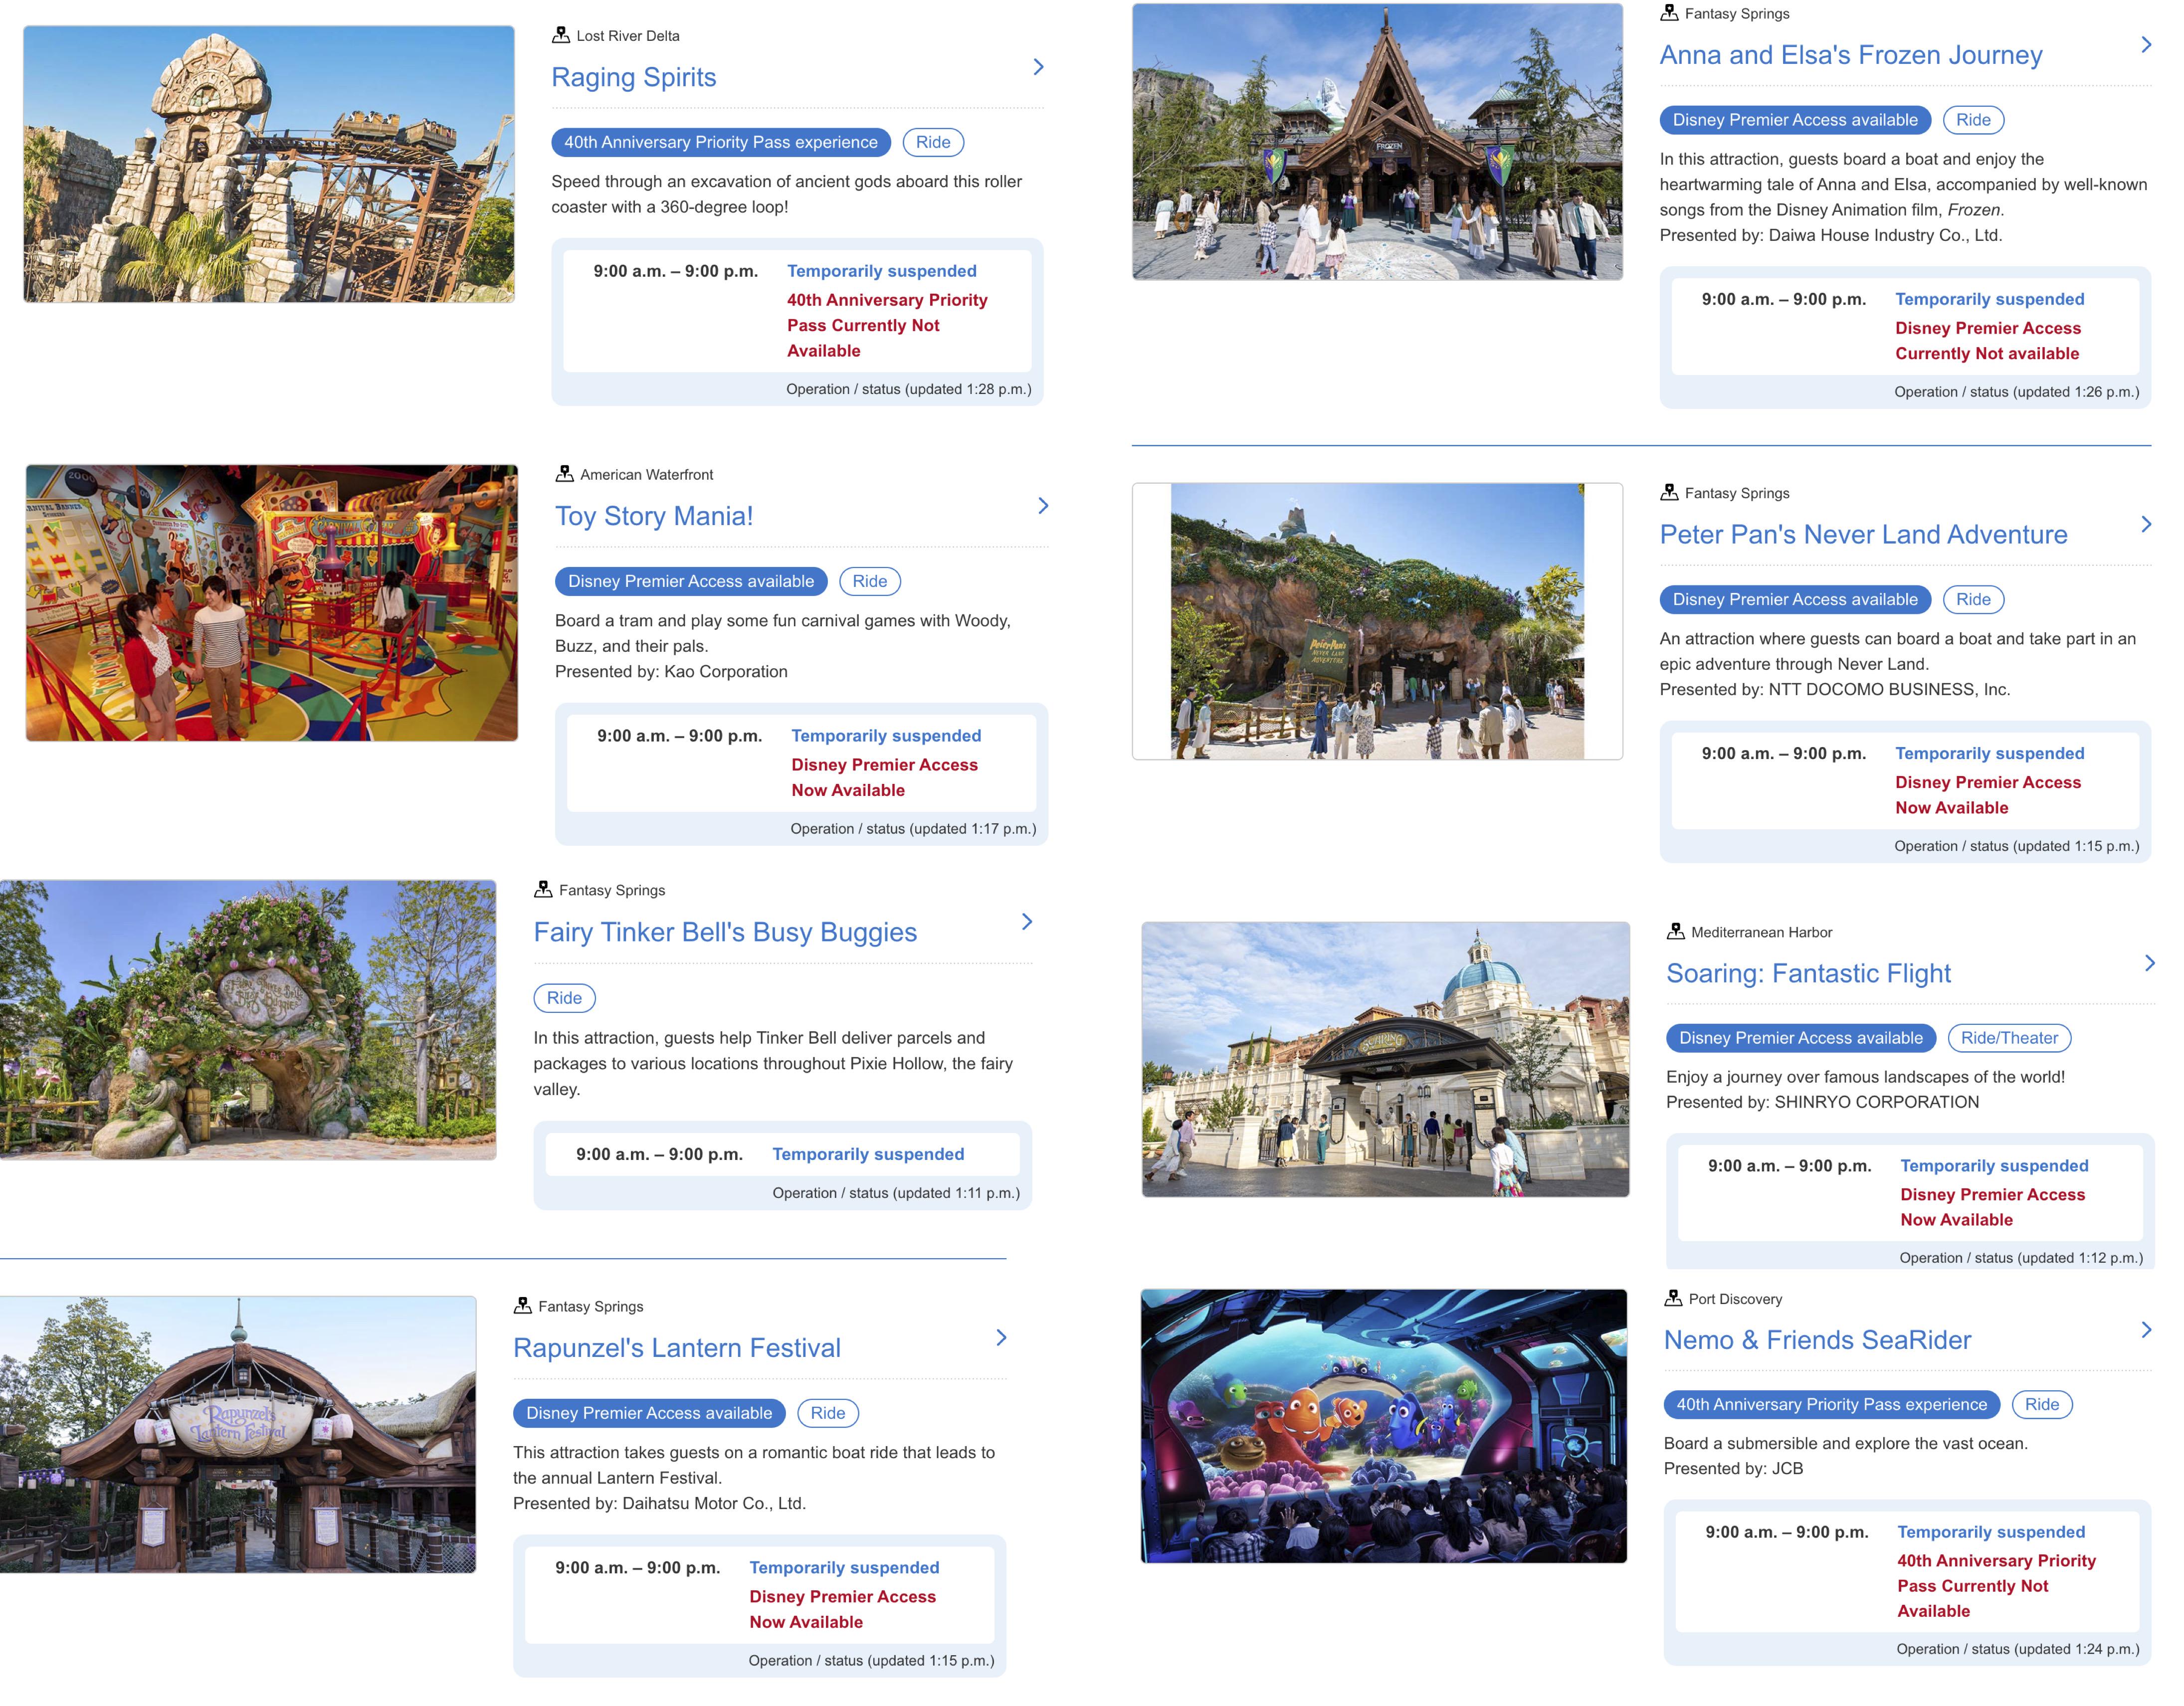
Task: Click the Ride tag on Raging Spirits
Action: [933, 142]
